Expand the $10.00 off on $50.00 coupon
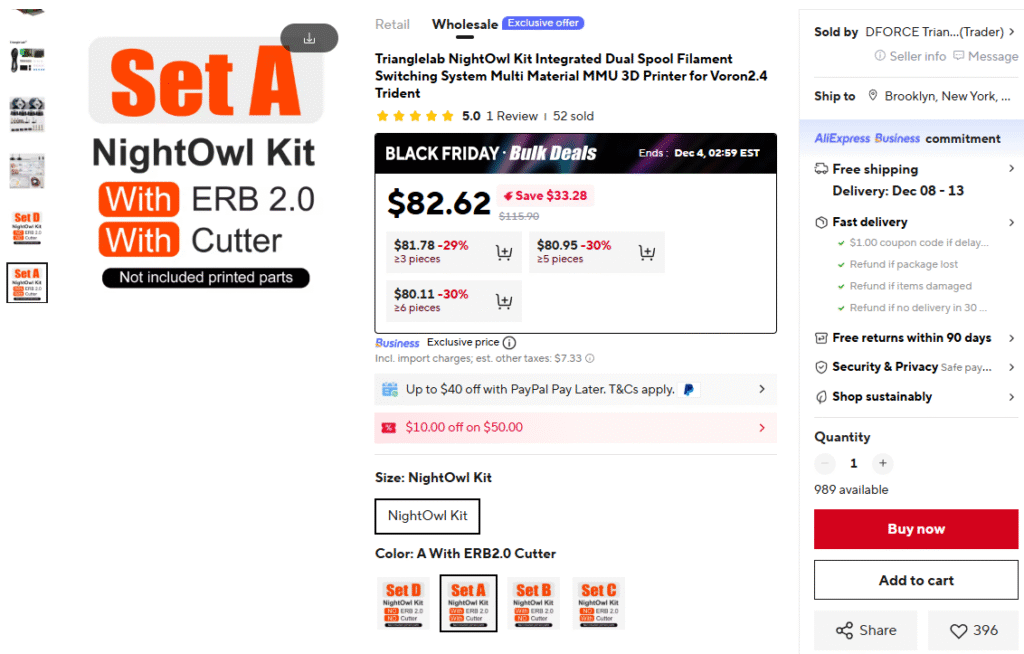Screen dimensions: 1024x654 pos(762,428)
